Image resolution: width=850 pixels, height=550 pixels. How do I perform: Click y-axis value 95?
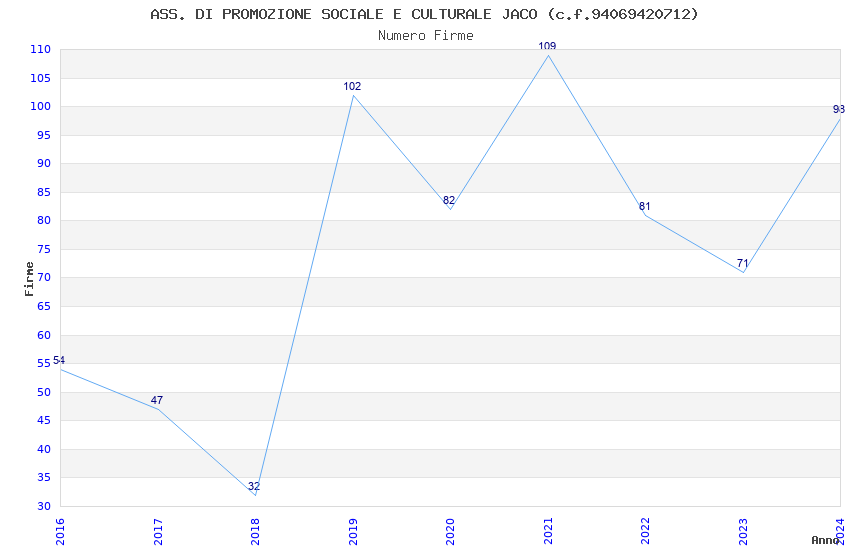[43, 135]
